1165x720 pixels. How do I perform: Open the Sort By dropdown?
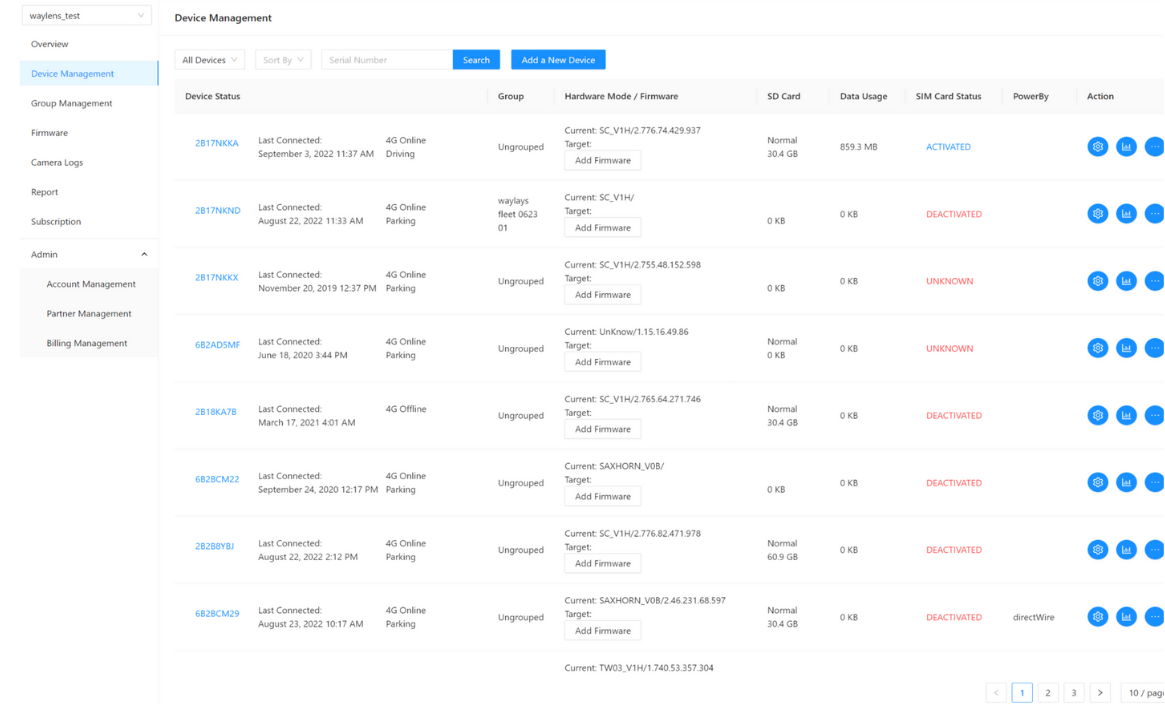coord(283,59)
